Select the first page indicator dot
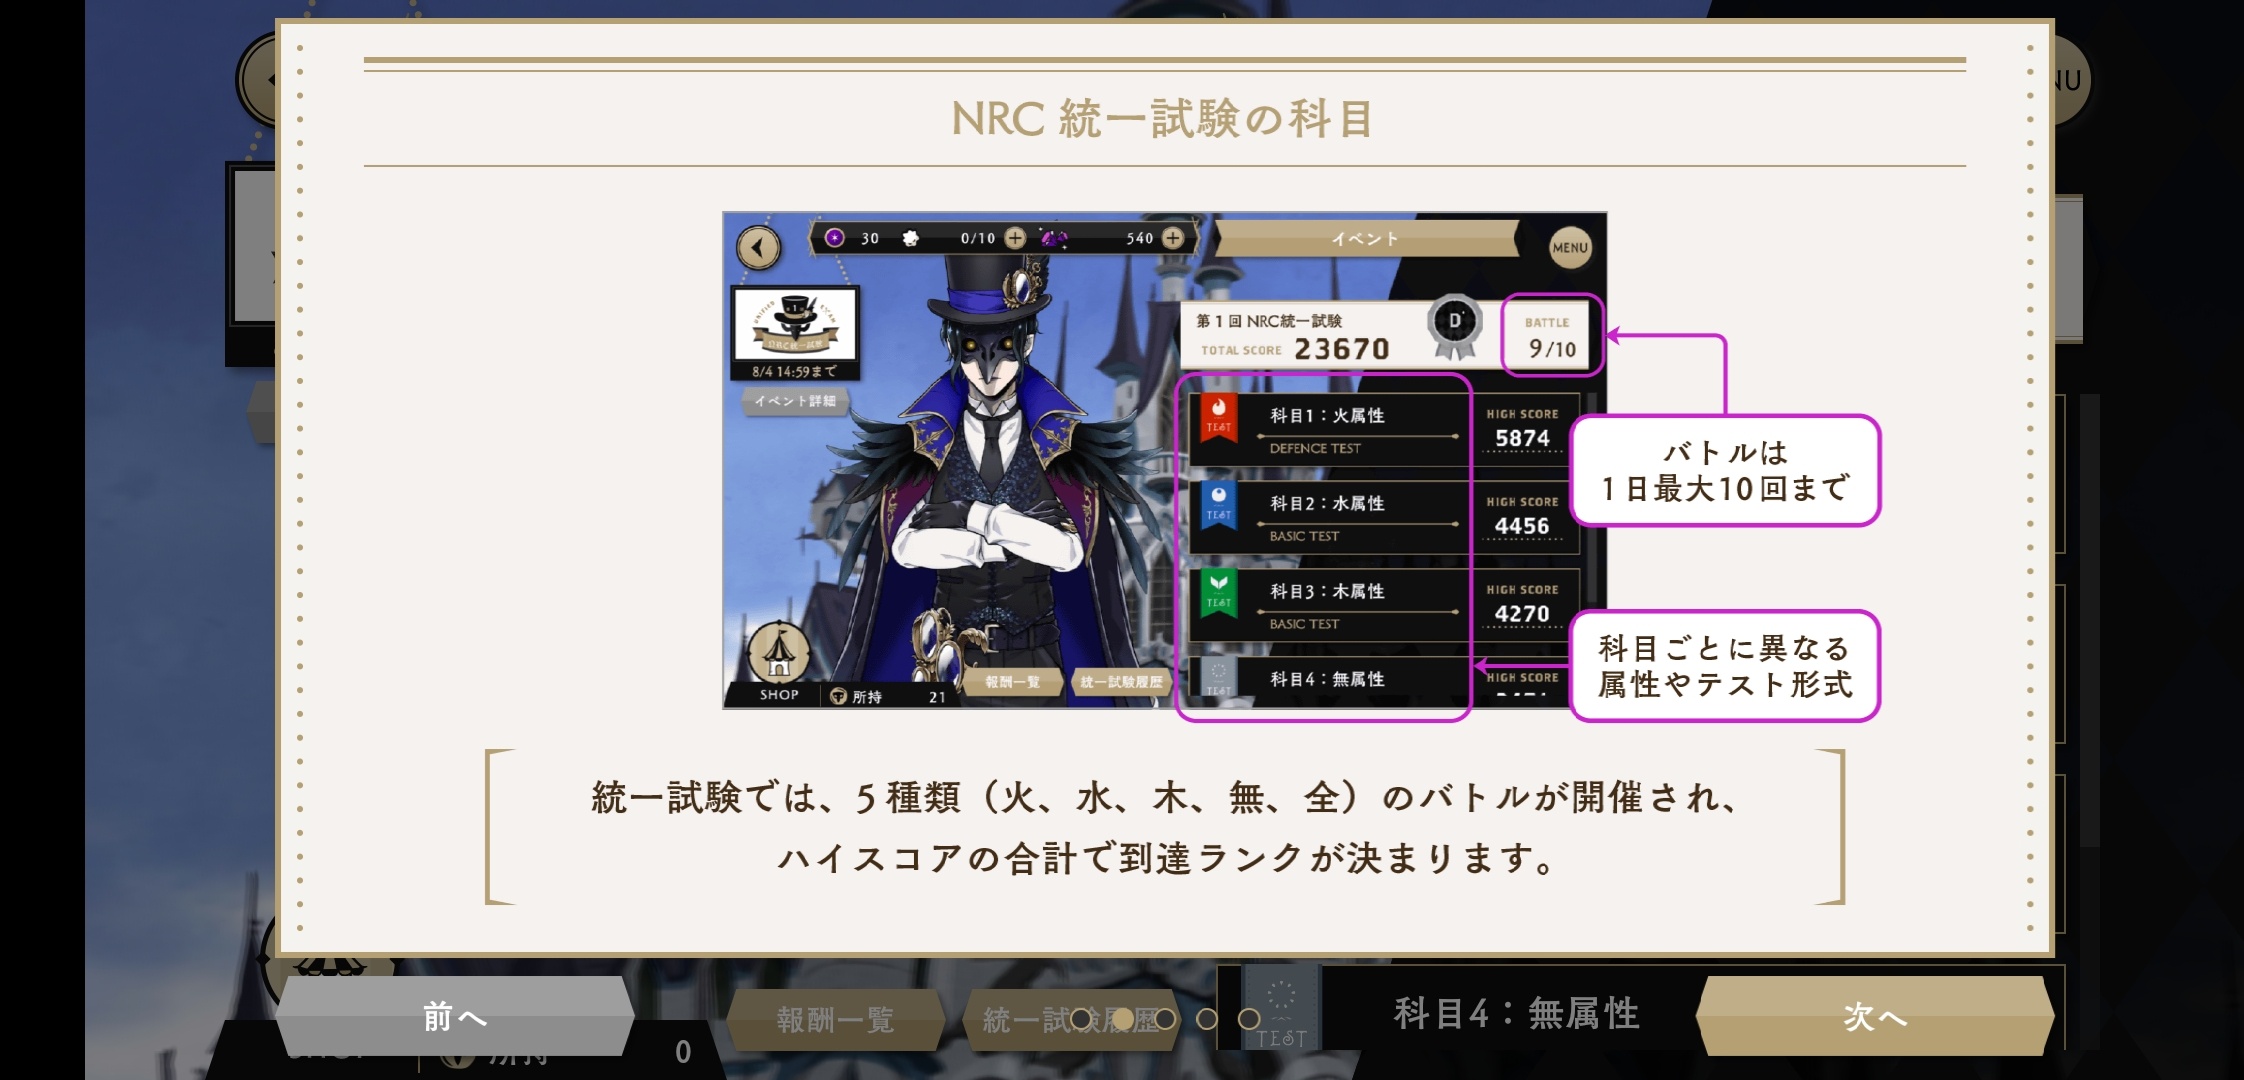The image size is (2244, 1080). click(1081, 1019)
